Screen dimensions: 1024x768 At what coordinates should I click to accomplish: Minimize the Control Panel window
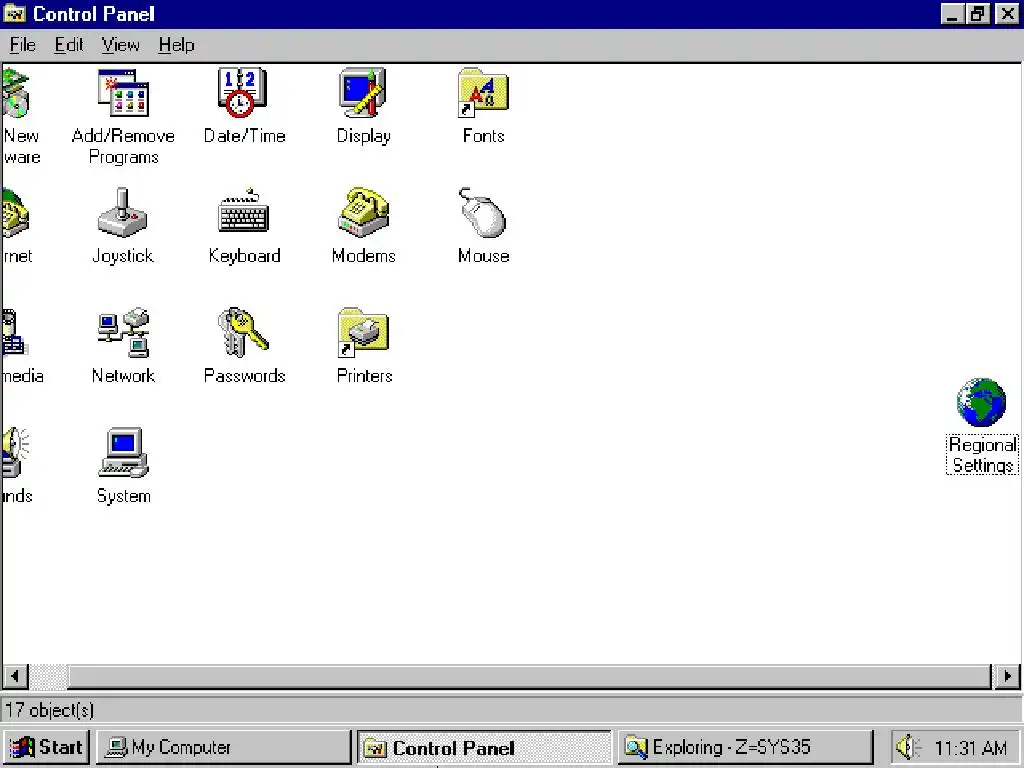click(x=952, y=14)
